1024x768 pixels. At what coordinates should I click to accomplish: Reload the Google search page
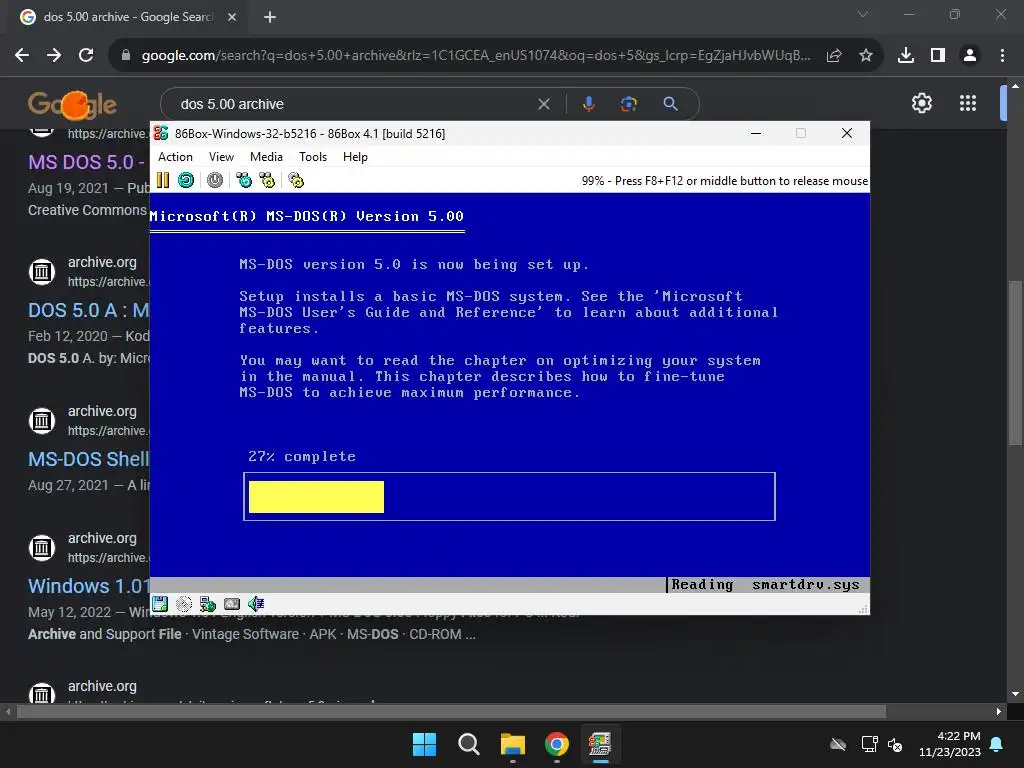pyautogui.click(x=86, y=56)
